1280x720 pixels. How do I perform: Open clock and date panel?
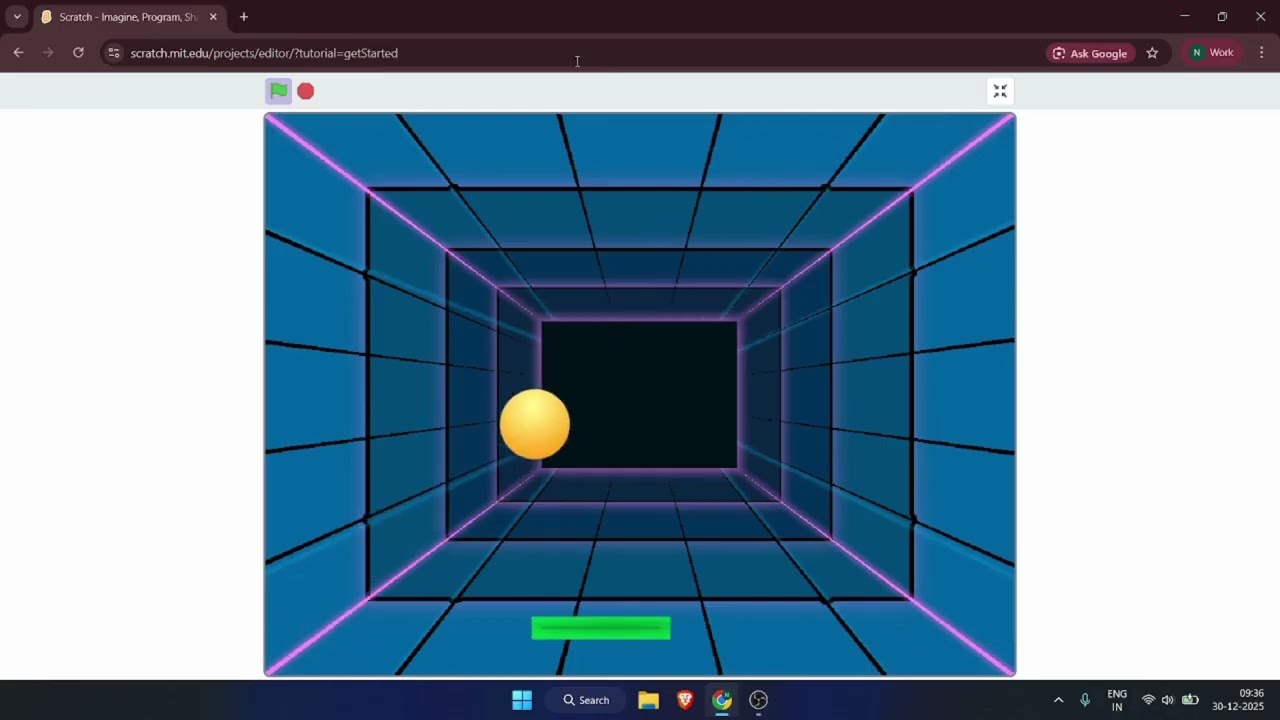(1238, 700)
